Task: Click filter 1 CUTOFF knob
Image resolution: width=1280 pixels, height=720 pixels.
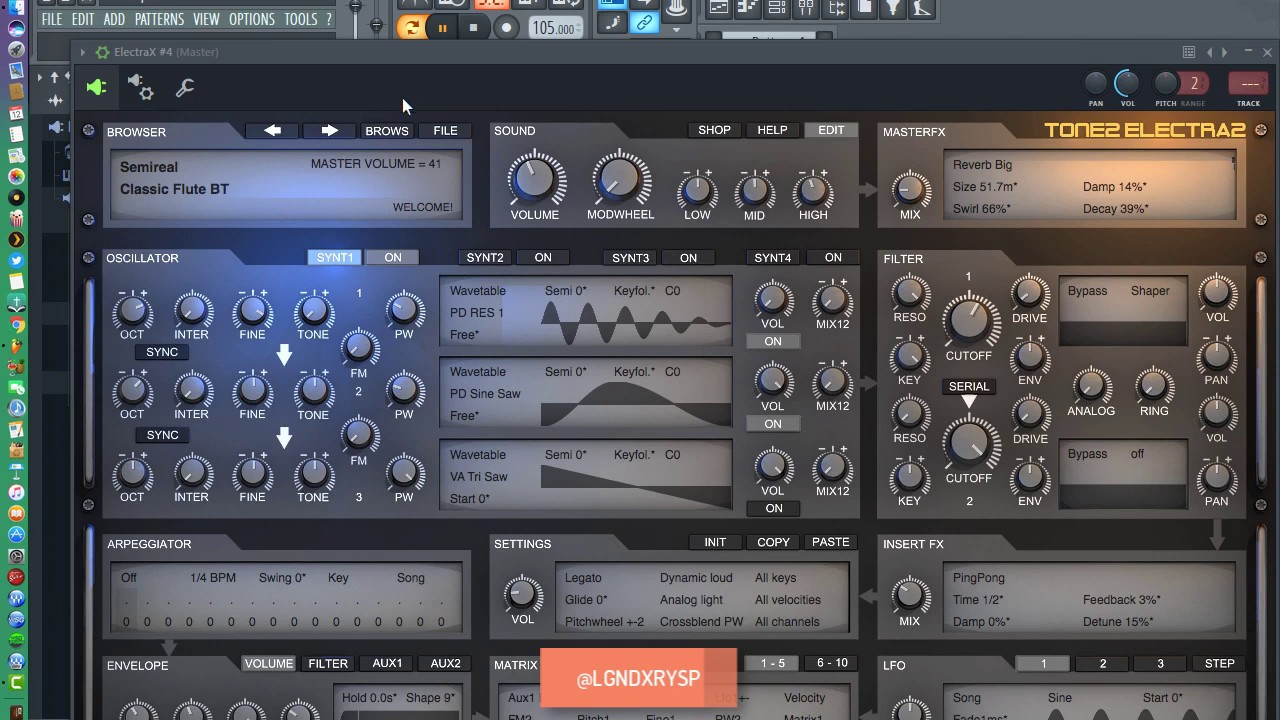Action: point(968,318)
